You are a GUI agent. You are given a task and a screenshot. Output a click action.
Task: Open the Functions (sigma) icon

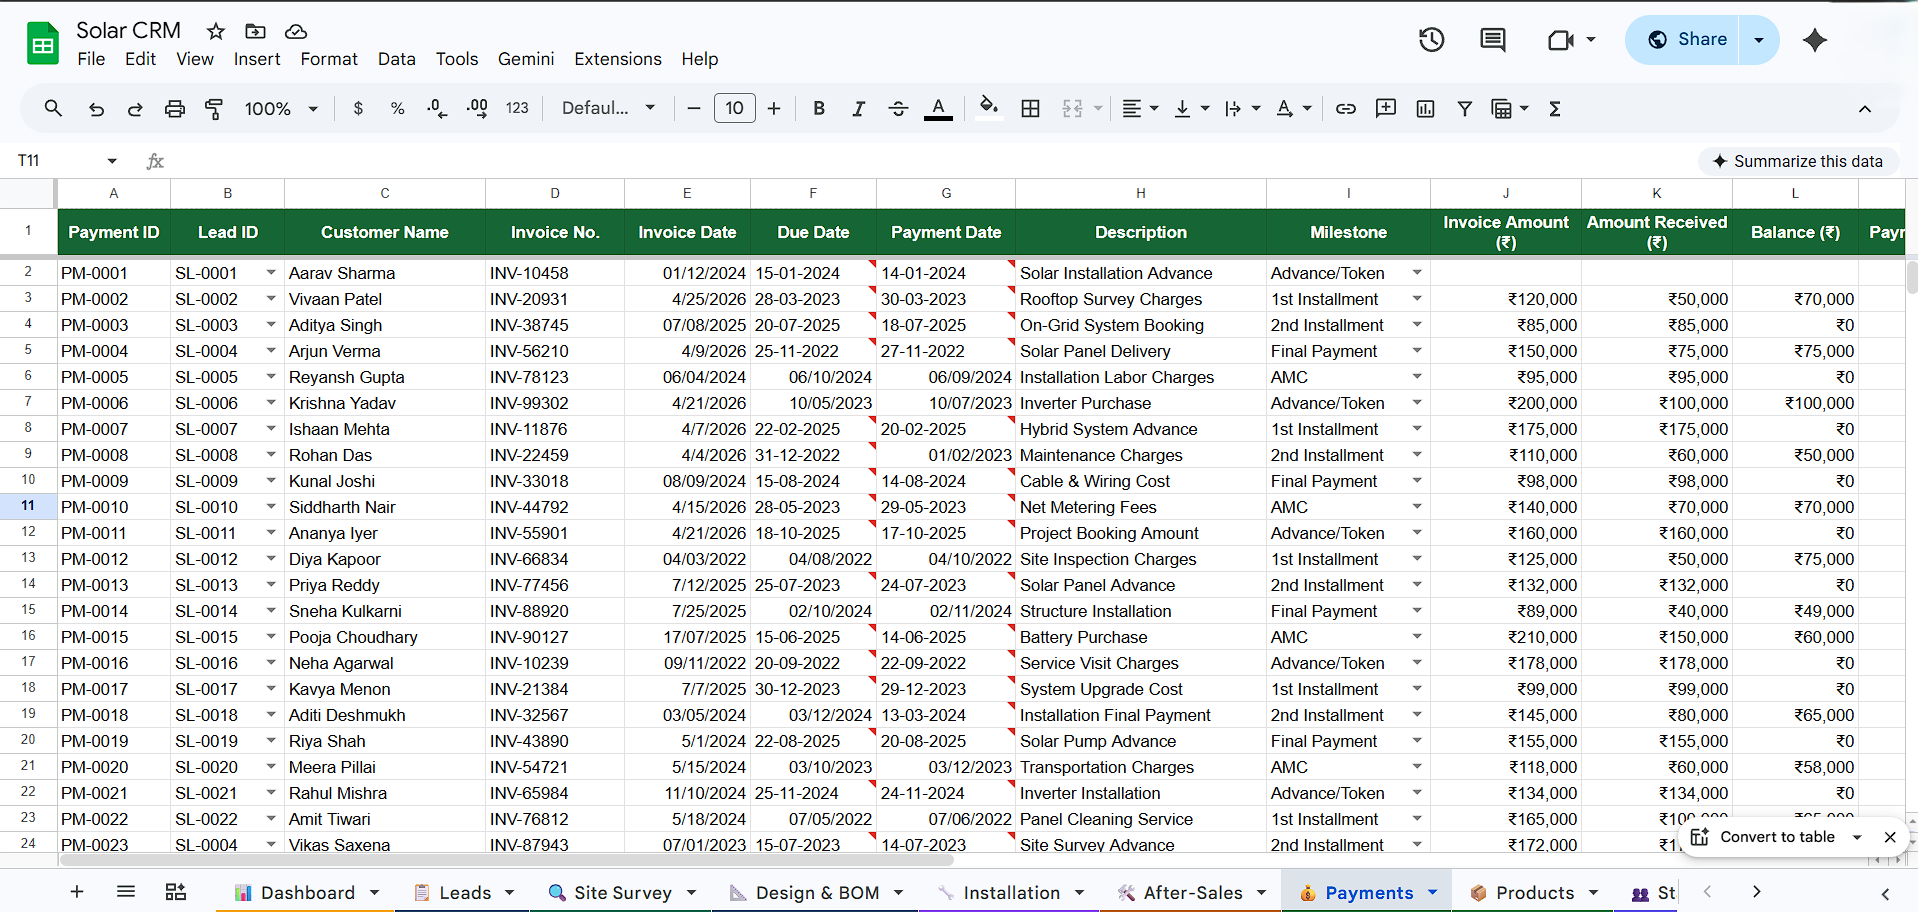pos(1555,108)
